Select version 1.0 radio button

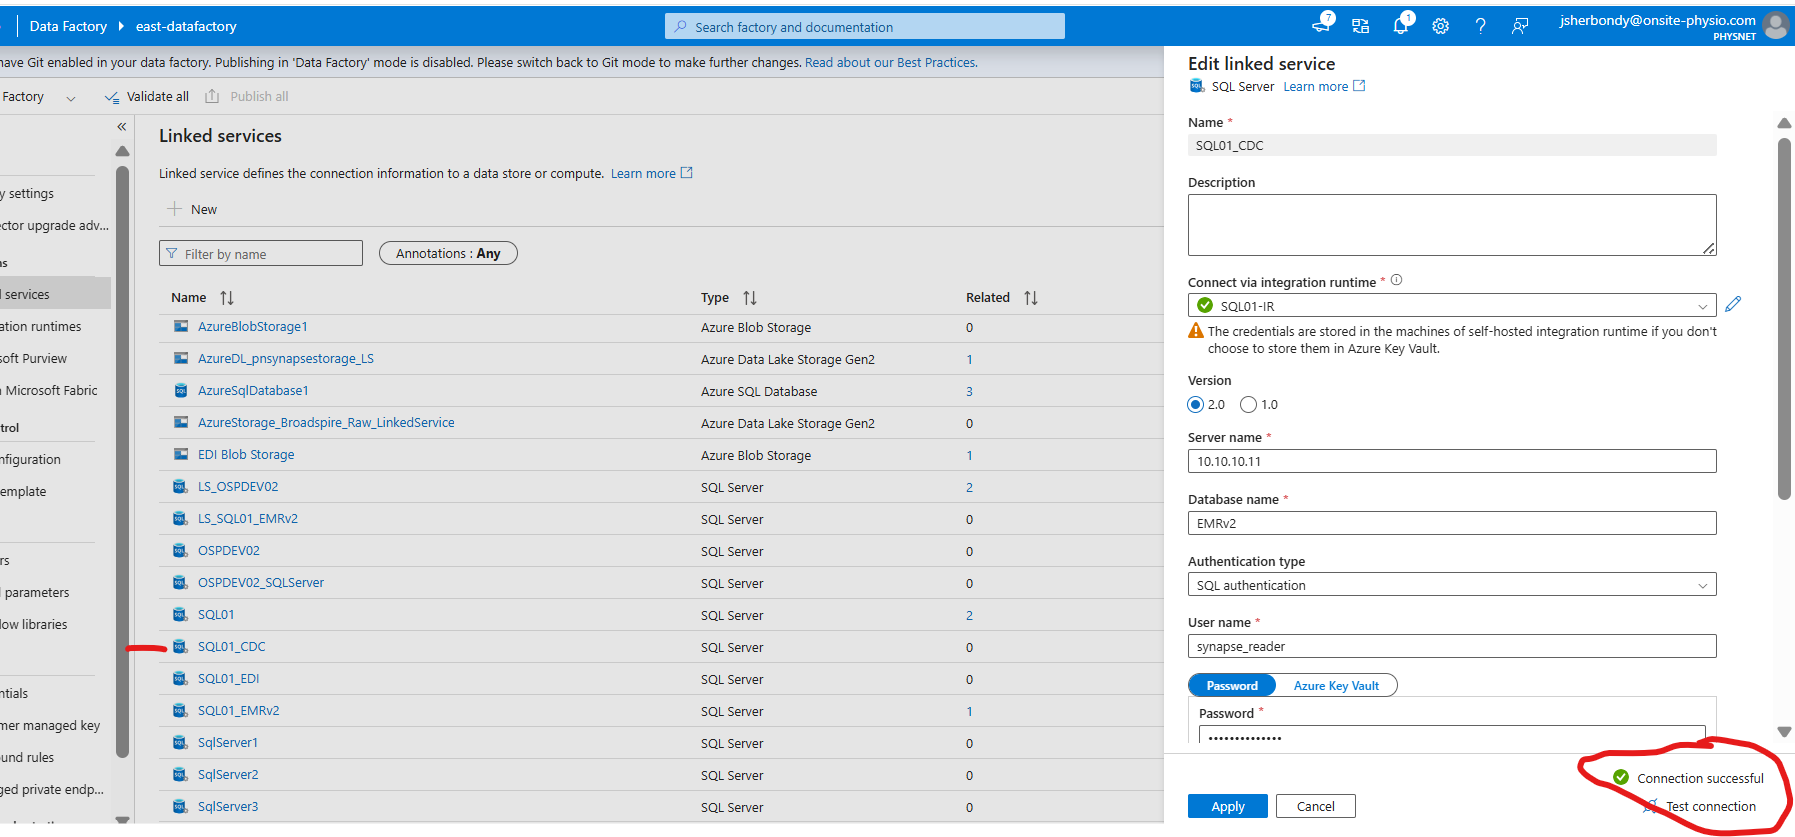click(x=1248, y=405)
